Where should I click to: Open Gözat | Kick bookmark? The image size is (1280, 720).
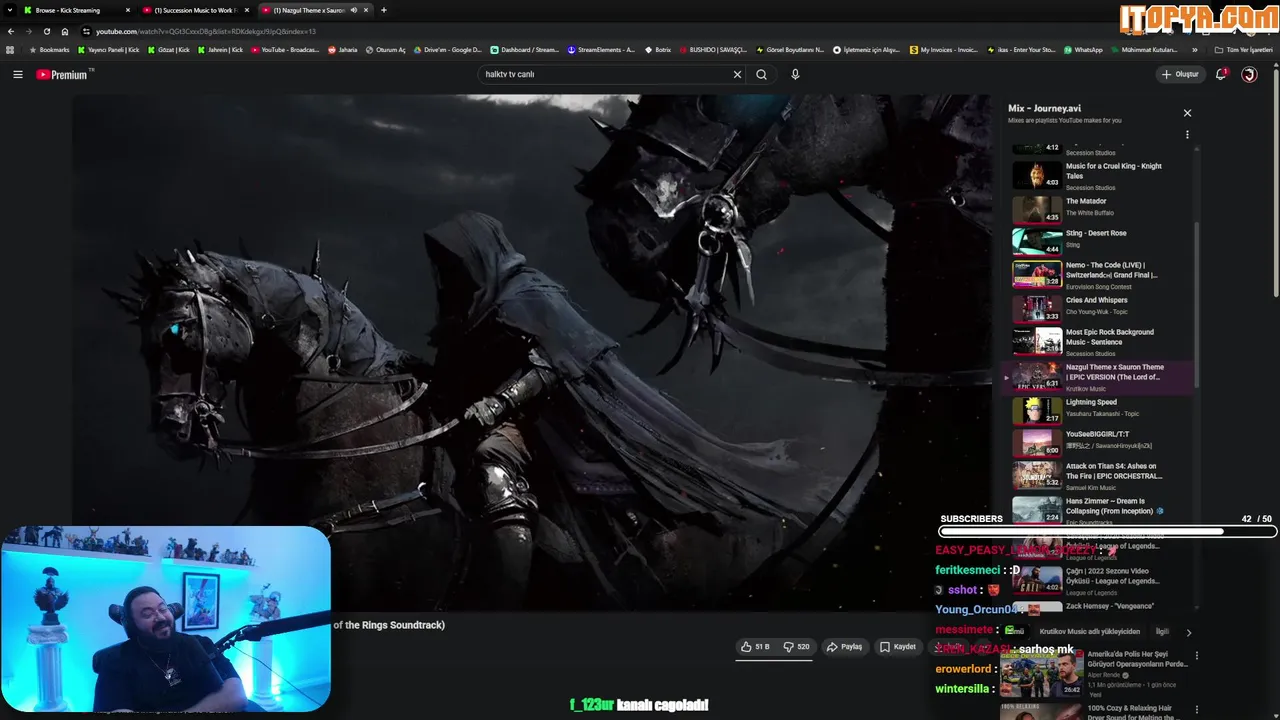[x=168, y=49]
